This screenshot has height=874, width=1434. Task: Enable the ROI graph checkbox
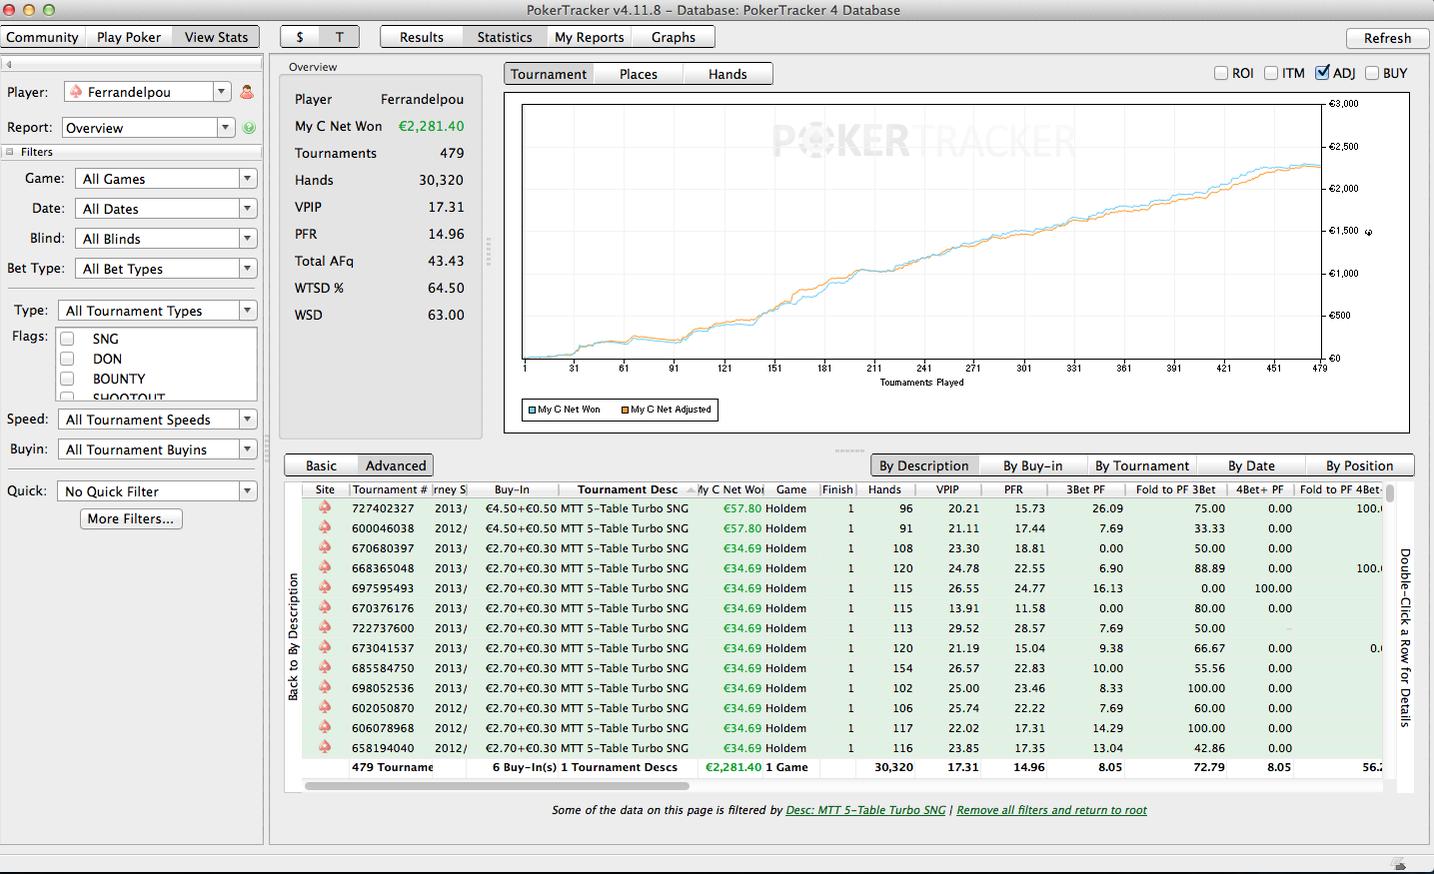(x=1221, y=73)
